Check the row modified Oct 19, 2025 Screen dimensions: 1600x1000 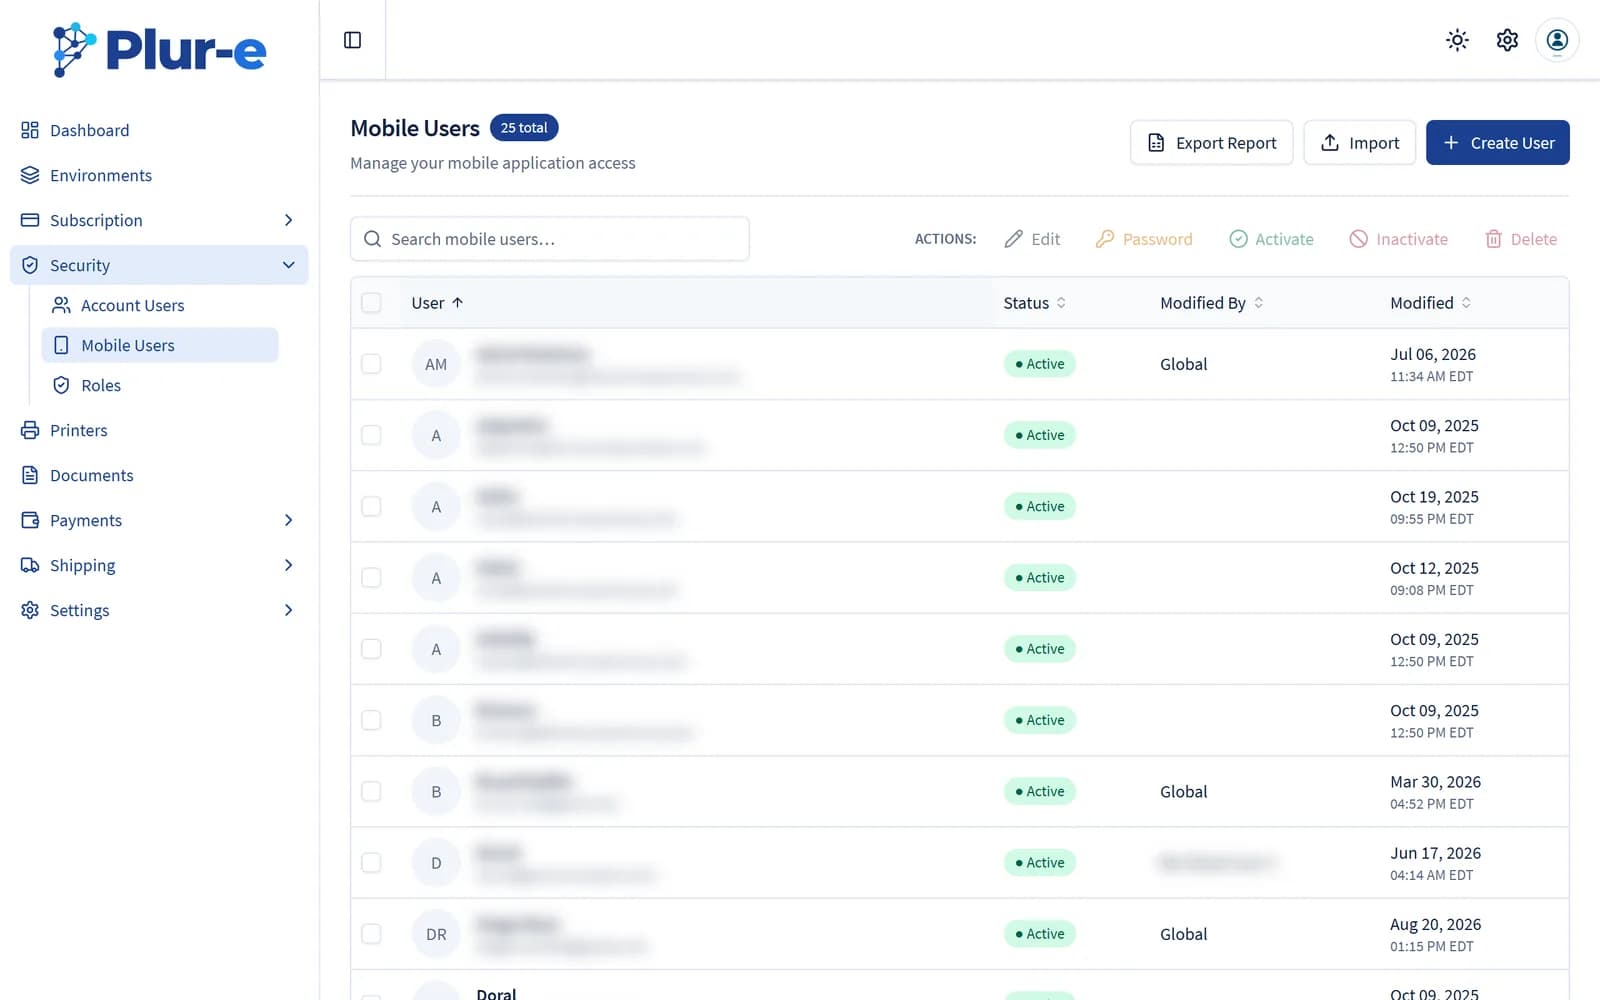[x=371, y=507]
